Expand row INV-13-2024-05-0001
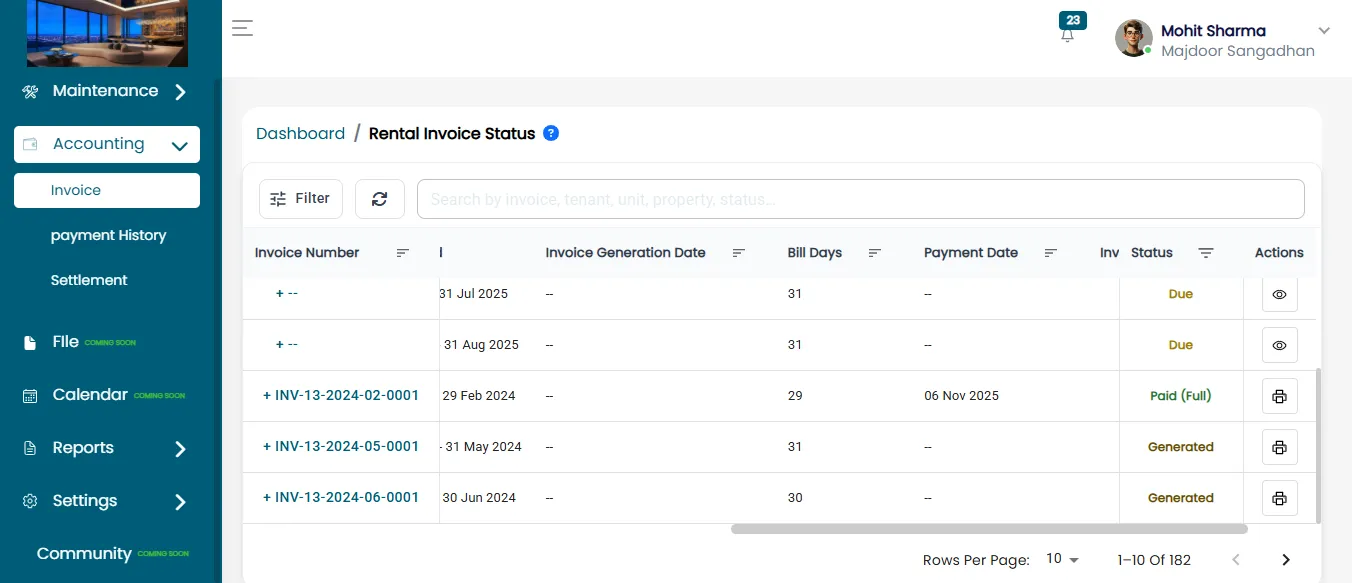Viewport: 1352px width, 583px height. click(267, 446)
